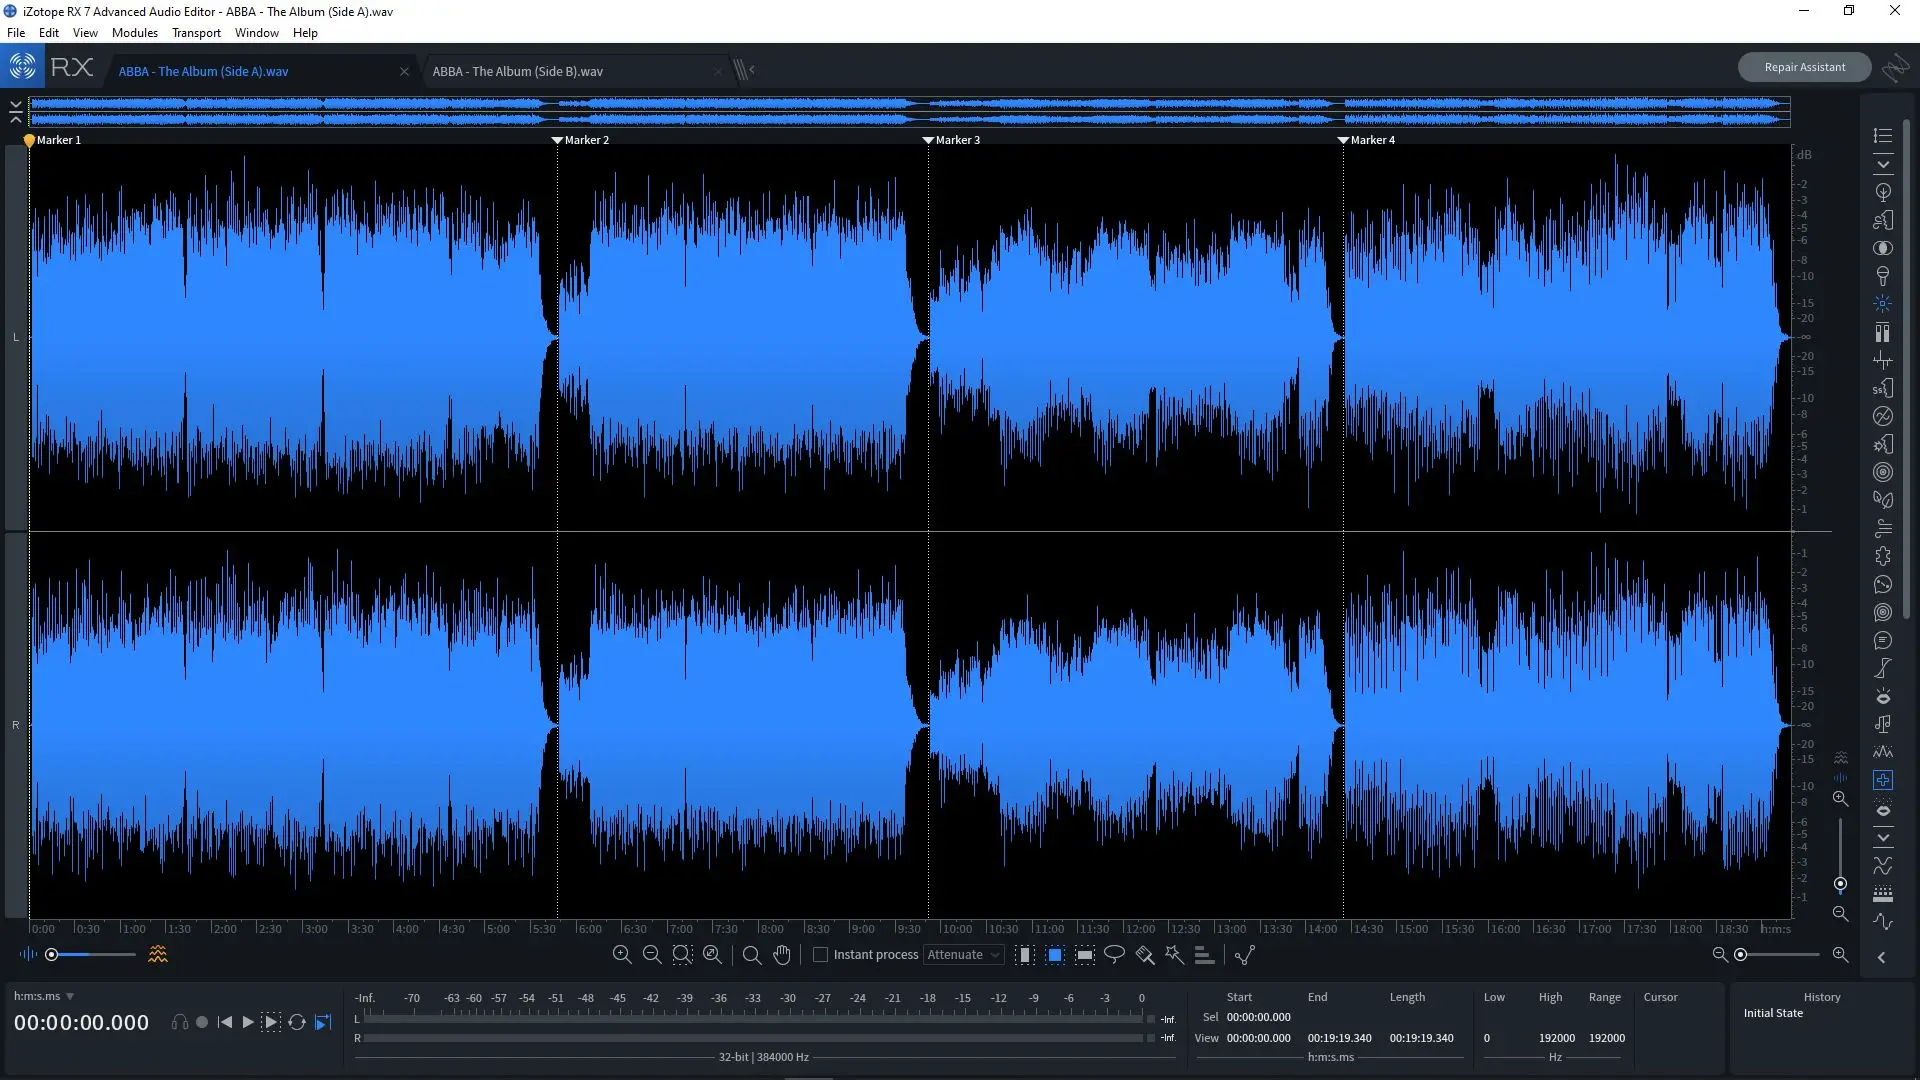Click the Record button

(202, 1022)
